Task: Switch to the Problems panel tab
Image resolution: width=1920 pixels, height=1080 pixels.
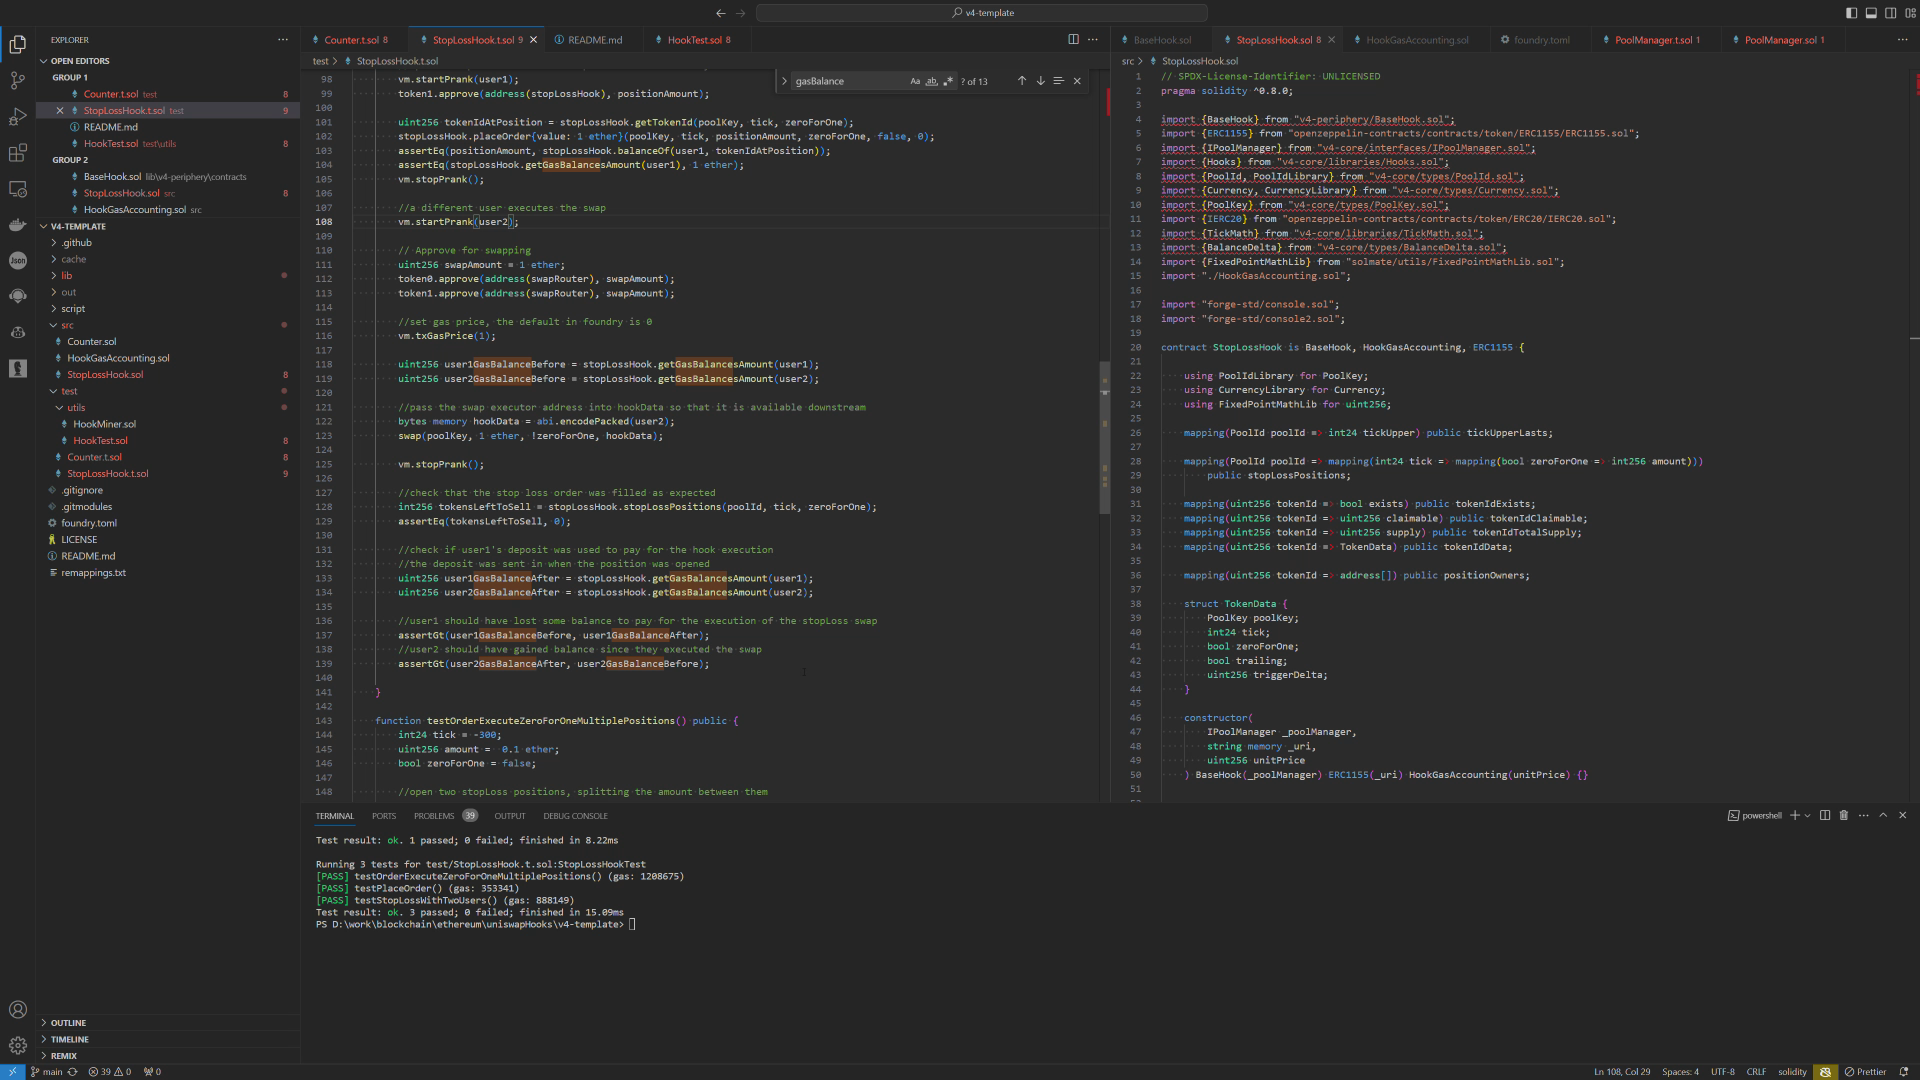Action: [x=445, y=816]
